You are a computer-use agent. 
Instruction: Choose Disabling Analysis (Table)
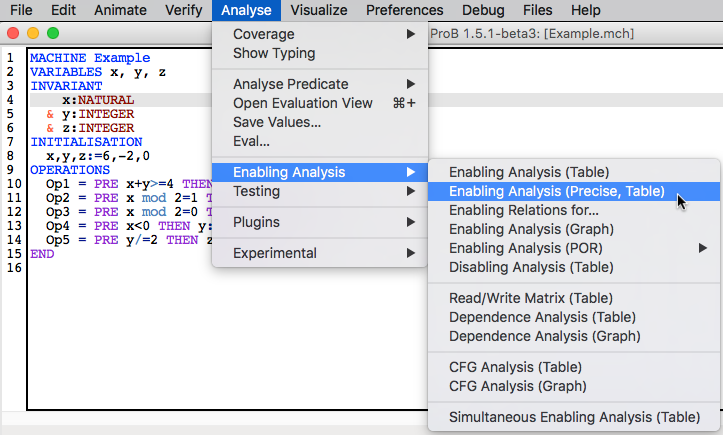pyautogui.click(x=531, y=267)
